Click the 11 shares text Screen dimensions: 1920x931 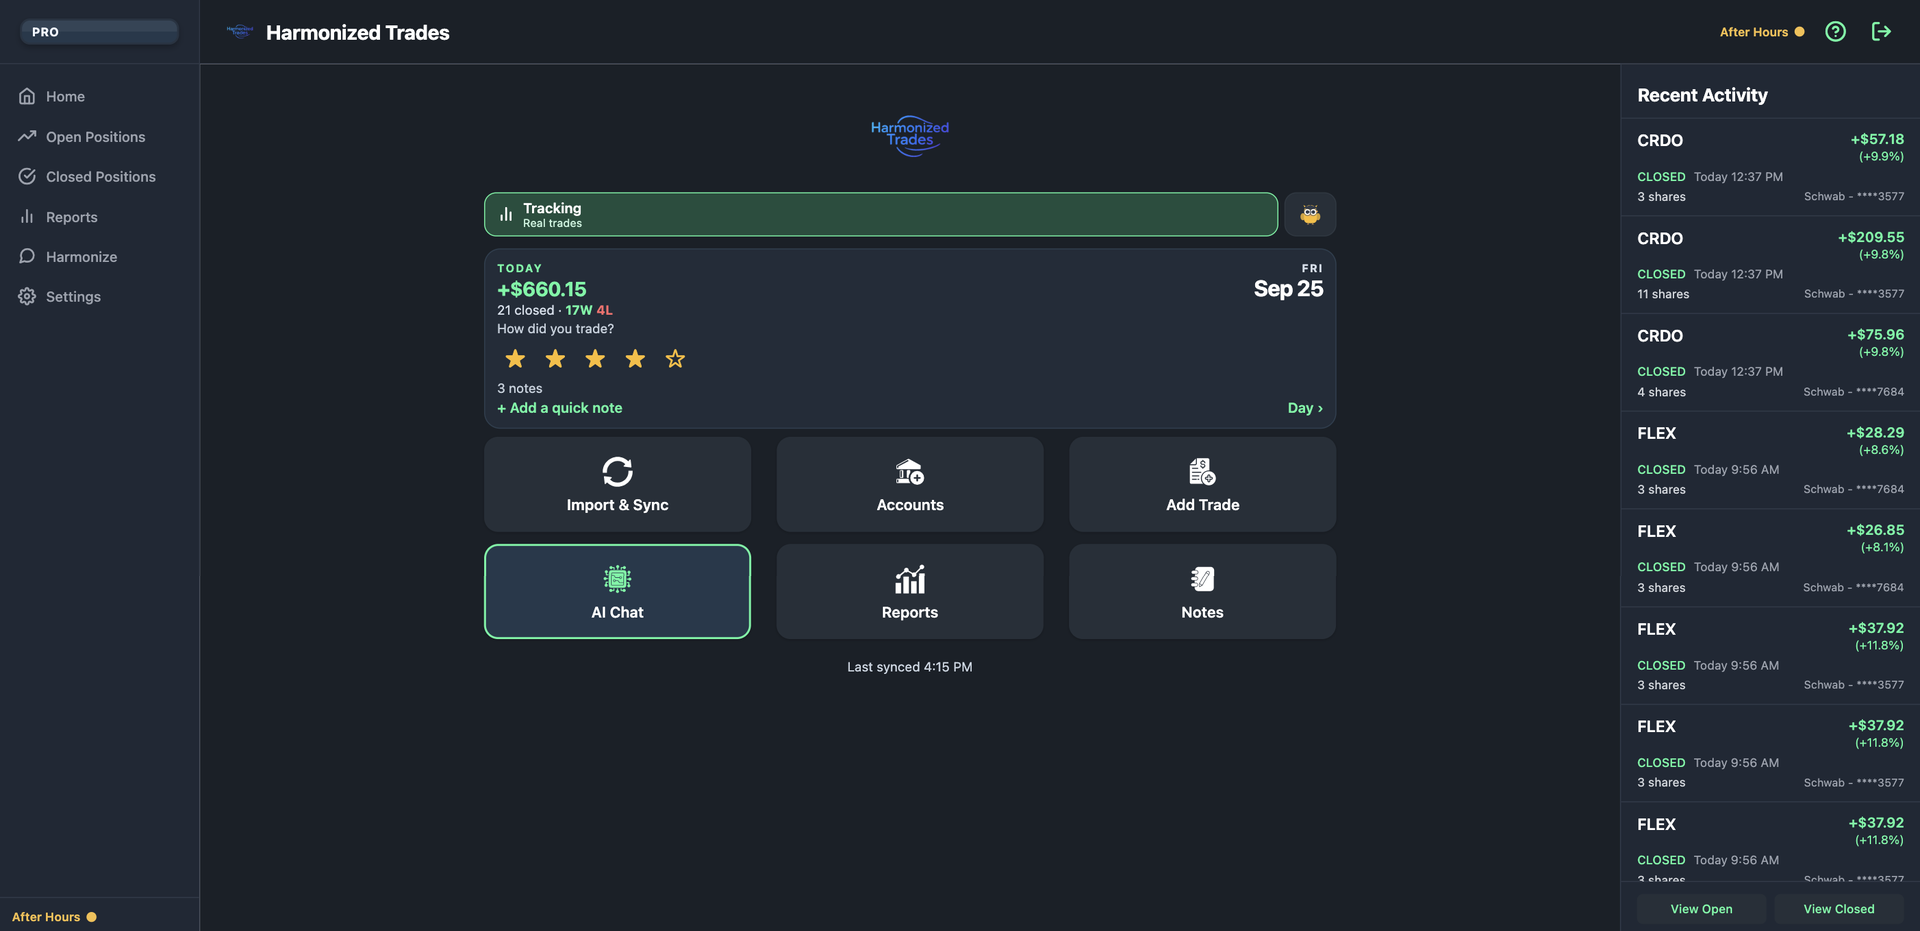(x=1663, y=294)
